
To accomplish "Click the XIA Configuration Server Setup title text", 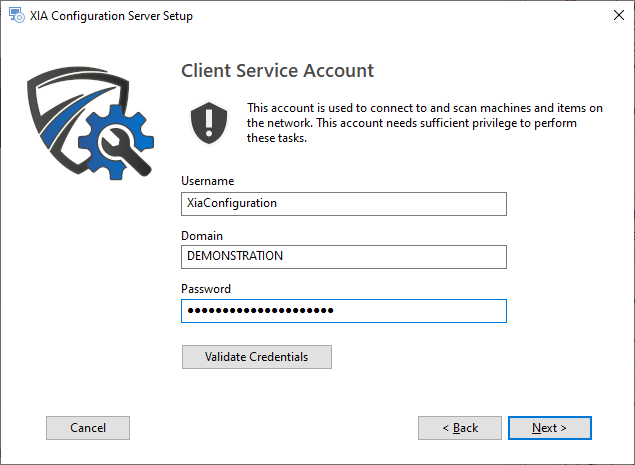I will (111, 16).
